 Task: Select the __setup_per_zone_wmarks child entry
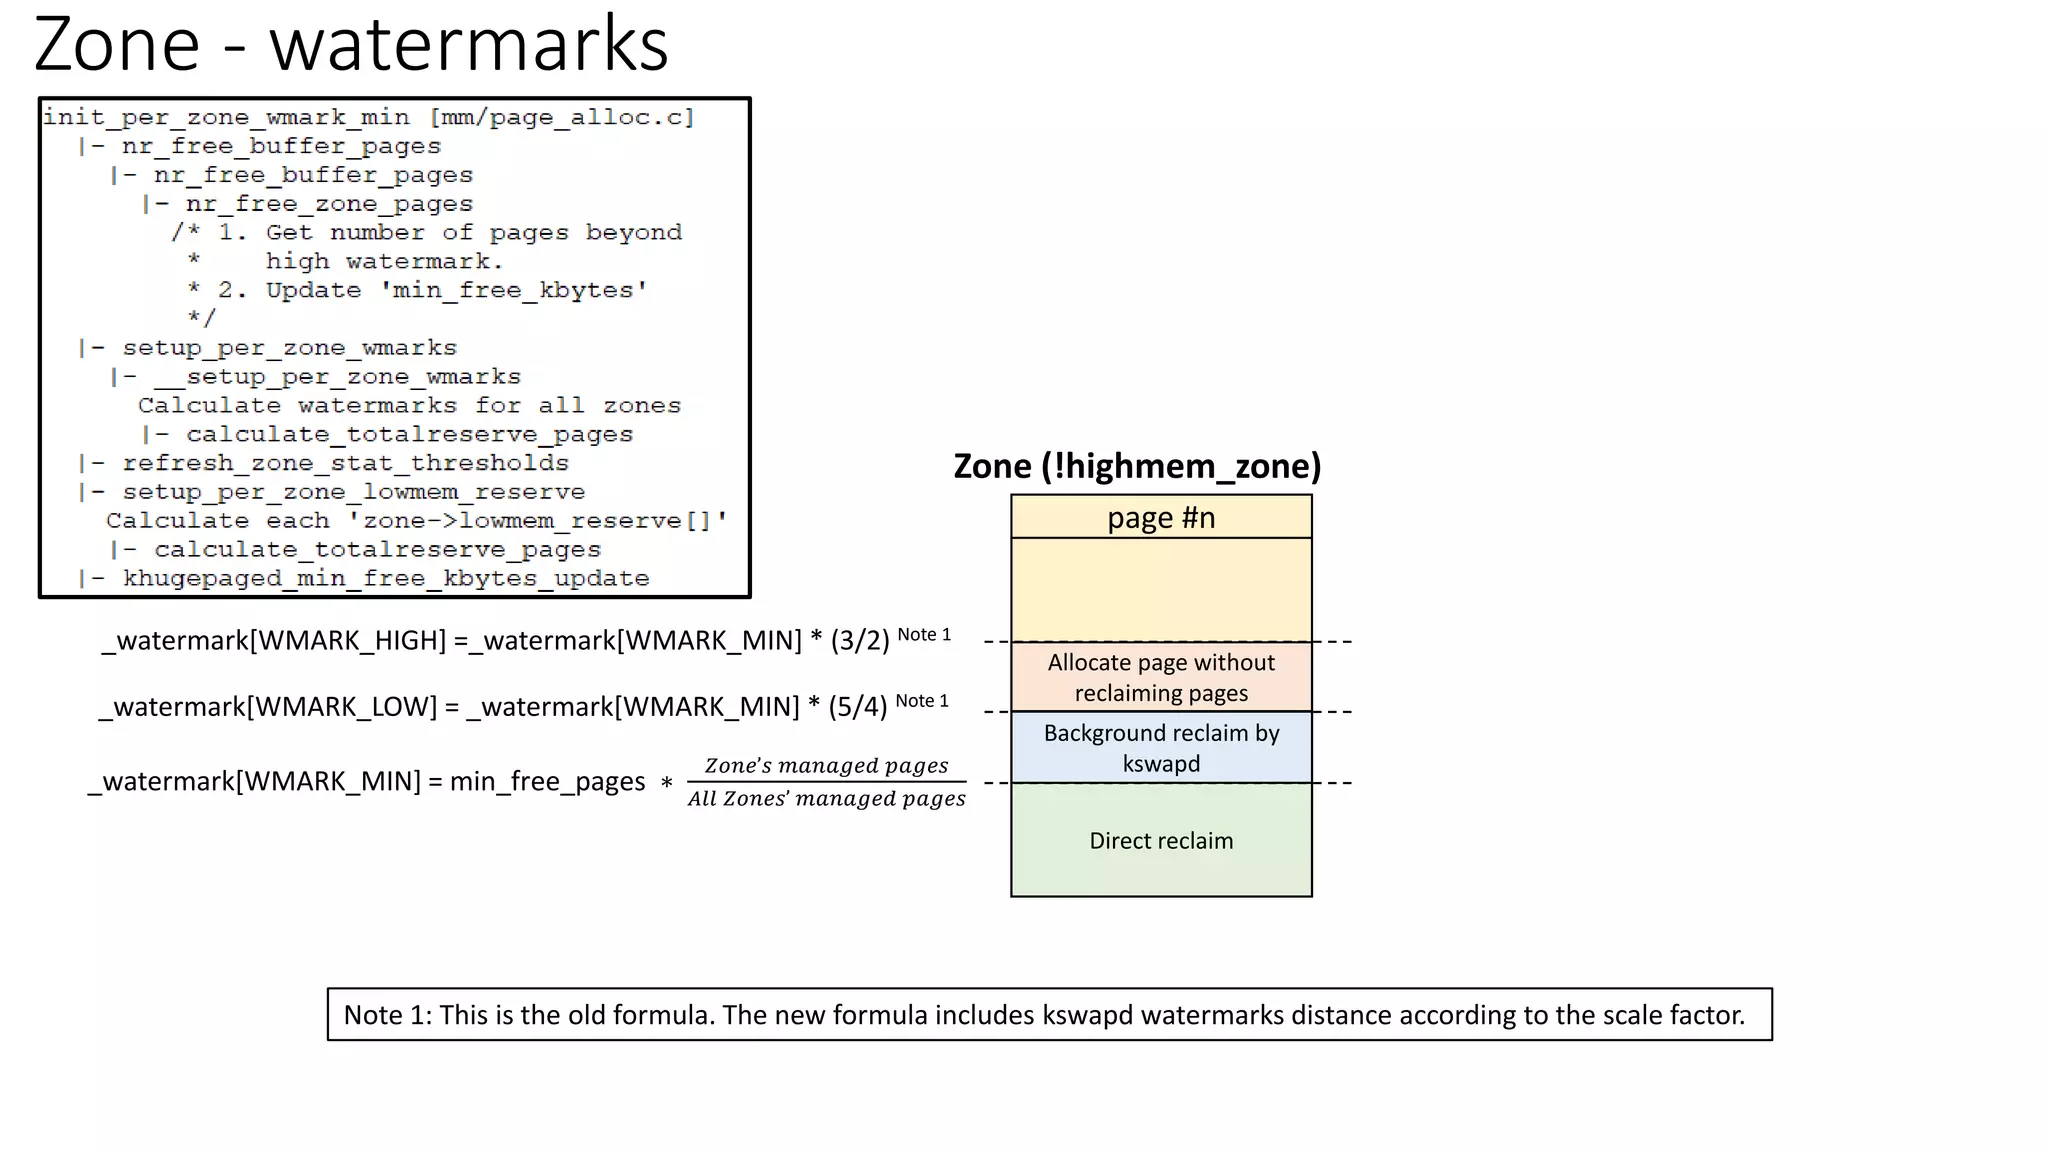336,377
